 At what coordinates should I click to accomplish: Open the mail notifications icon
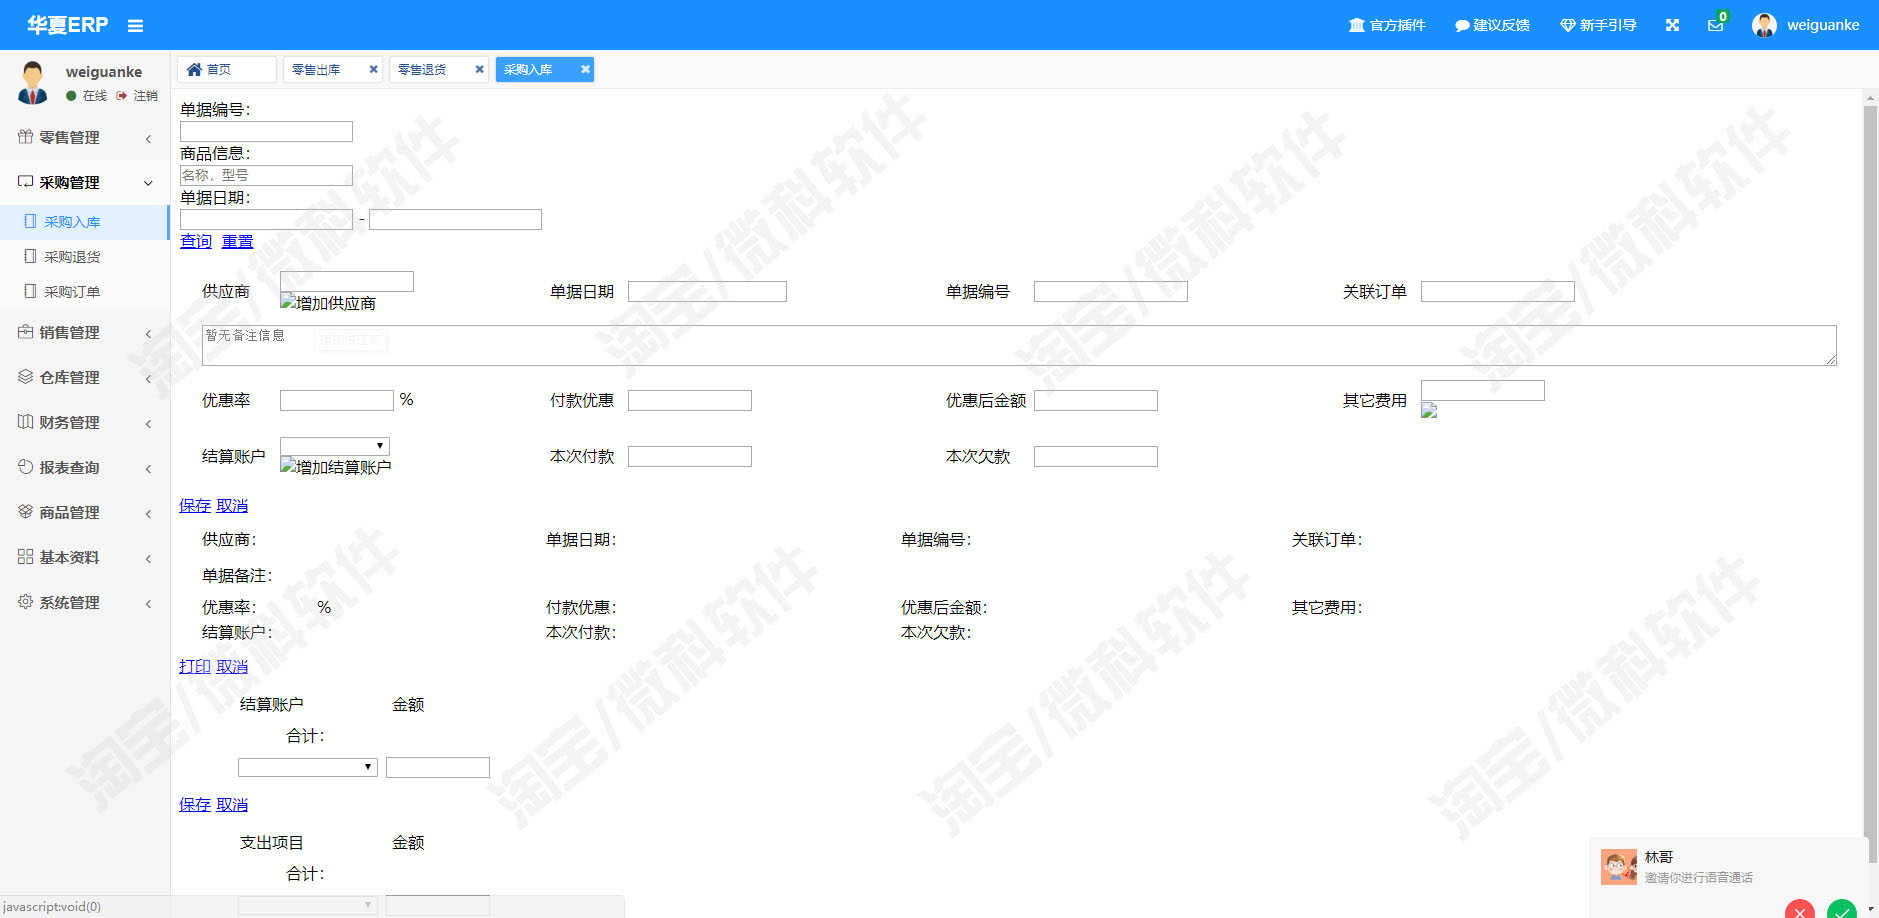tap(1716, 25)
